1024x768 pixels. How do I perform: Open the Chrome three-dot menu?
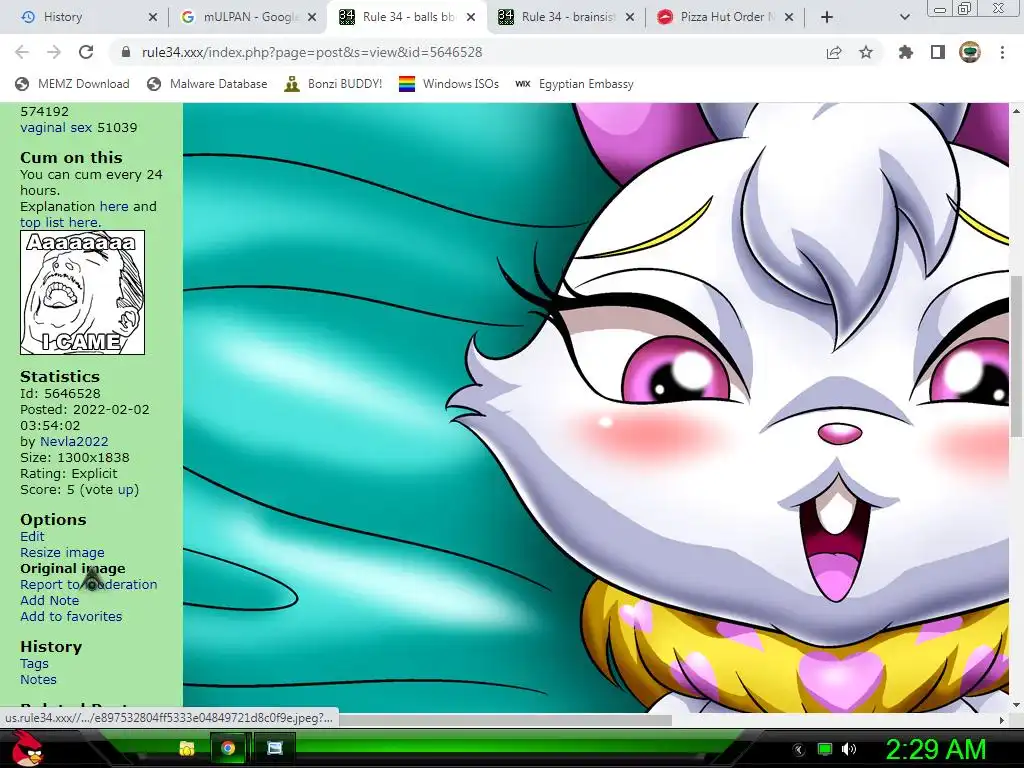(1002, 52)
